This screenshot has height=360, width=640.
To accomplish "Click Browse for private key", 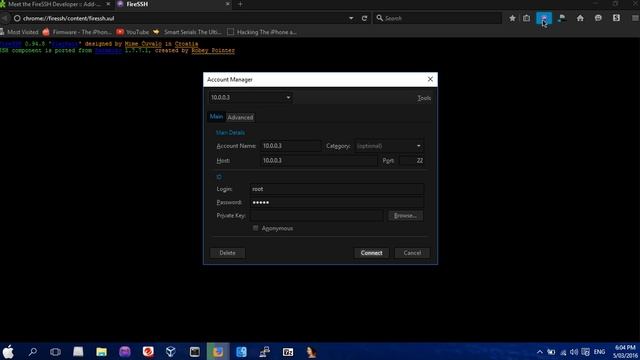I will tap(405, 216).
